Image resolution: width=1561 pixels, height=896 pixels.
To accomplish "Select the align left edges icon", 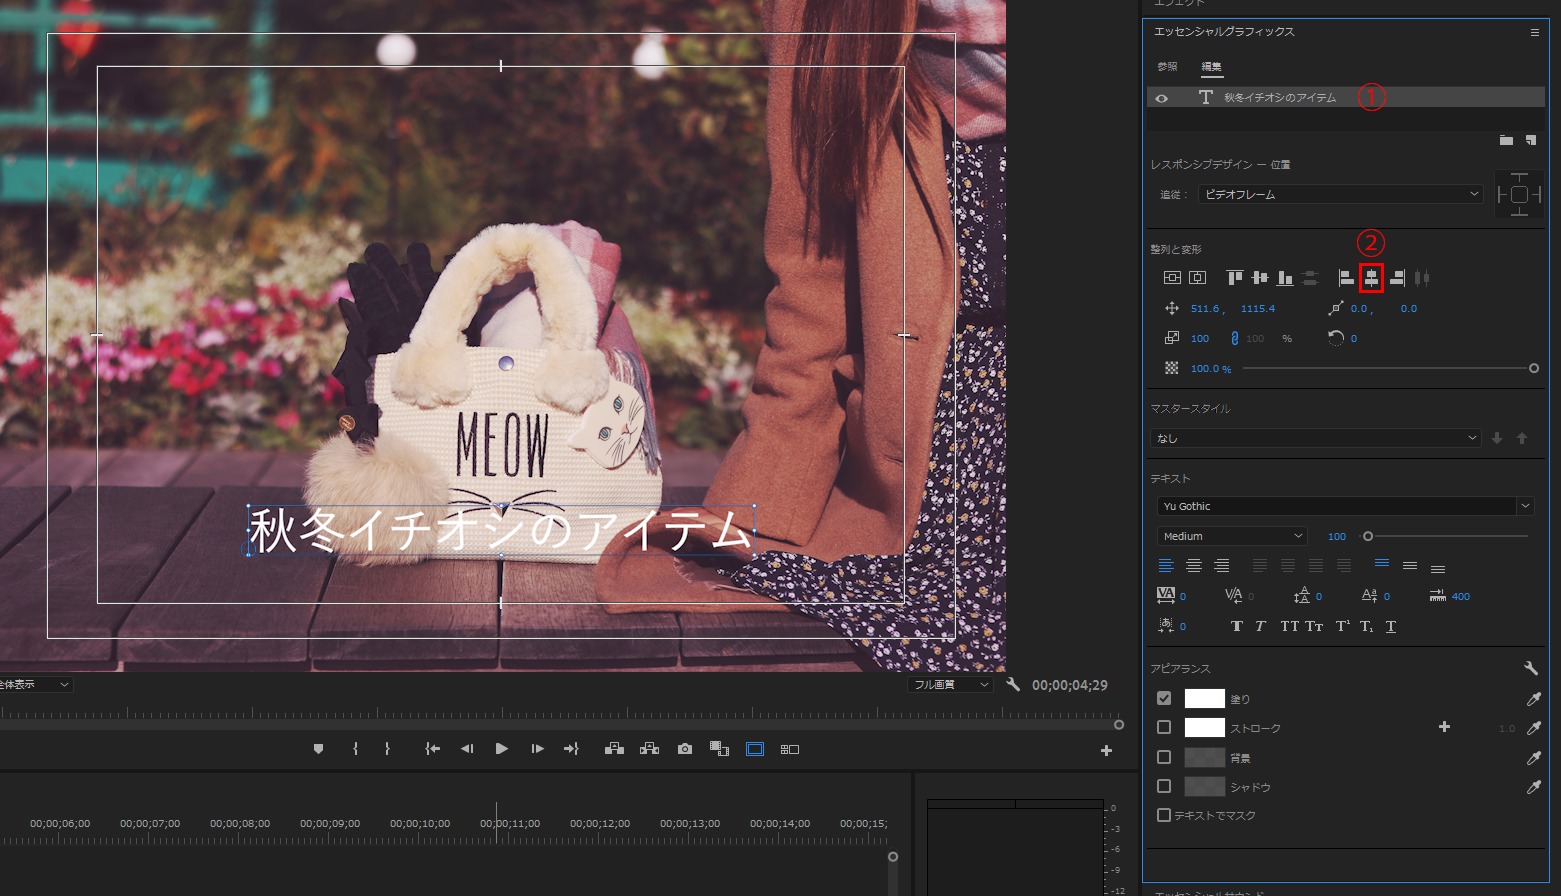I will (x=1345, y=278).
